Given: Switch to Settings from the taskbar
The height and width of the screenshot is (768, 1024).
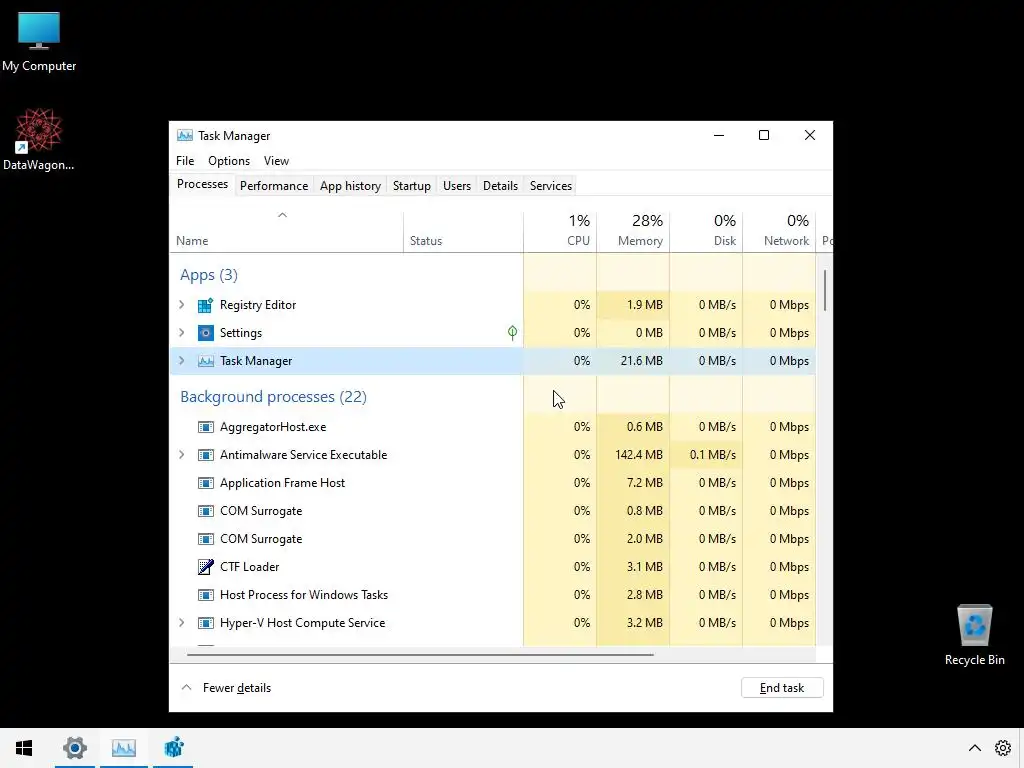Looking at the screenshot, I should (x=74, y=748).
